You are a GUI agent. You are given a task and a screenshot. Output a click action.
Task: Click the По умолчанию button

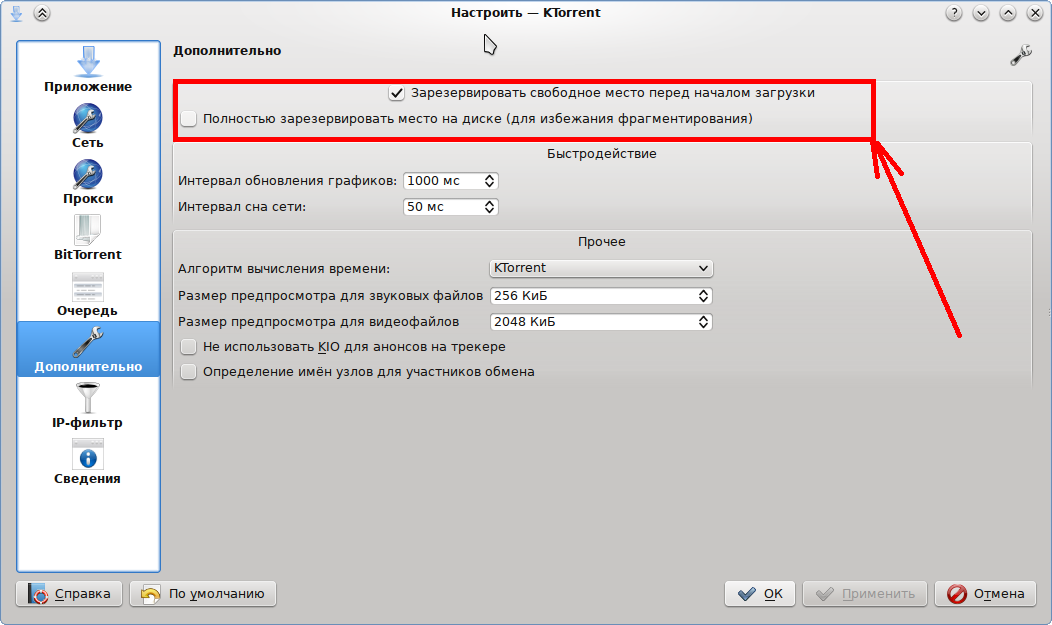(203, 593)
